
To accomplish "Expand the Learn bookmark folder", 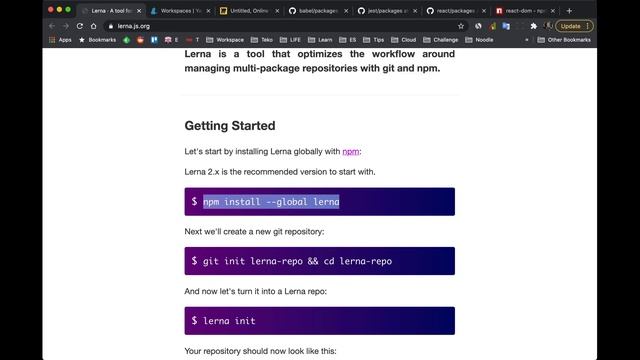I will [320, 40].
